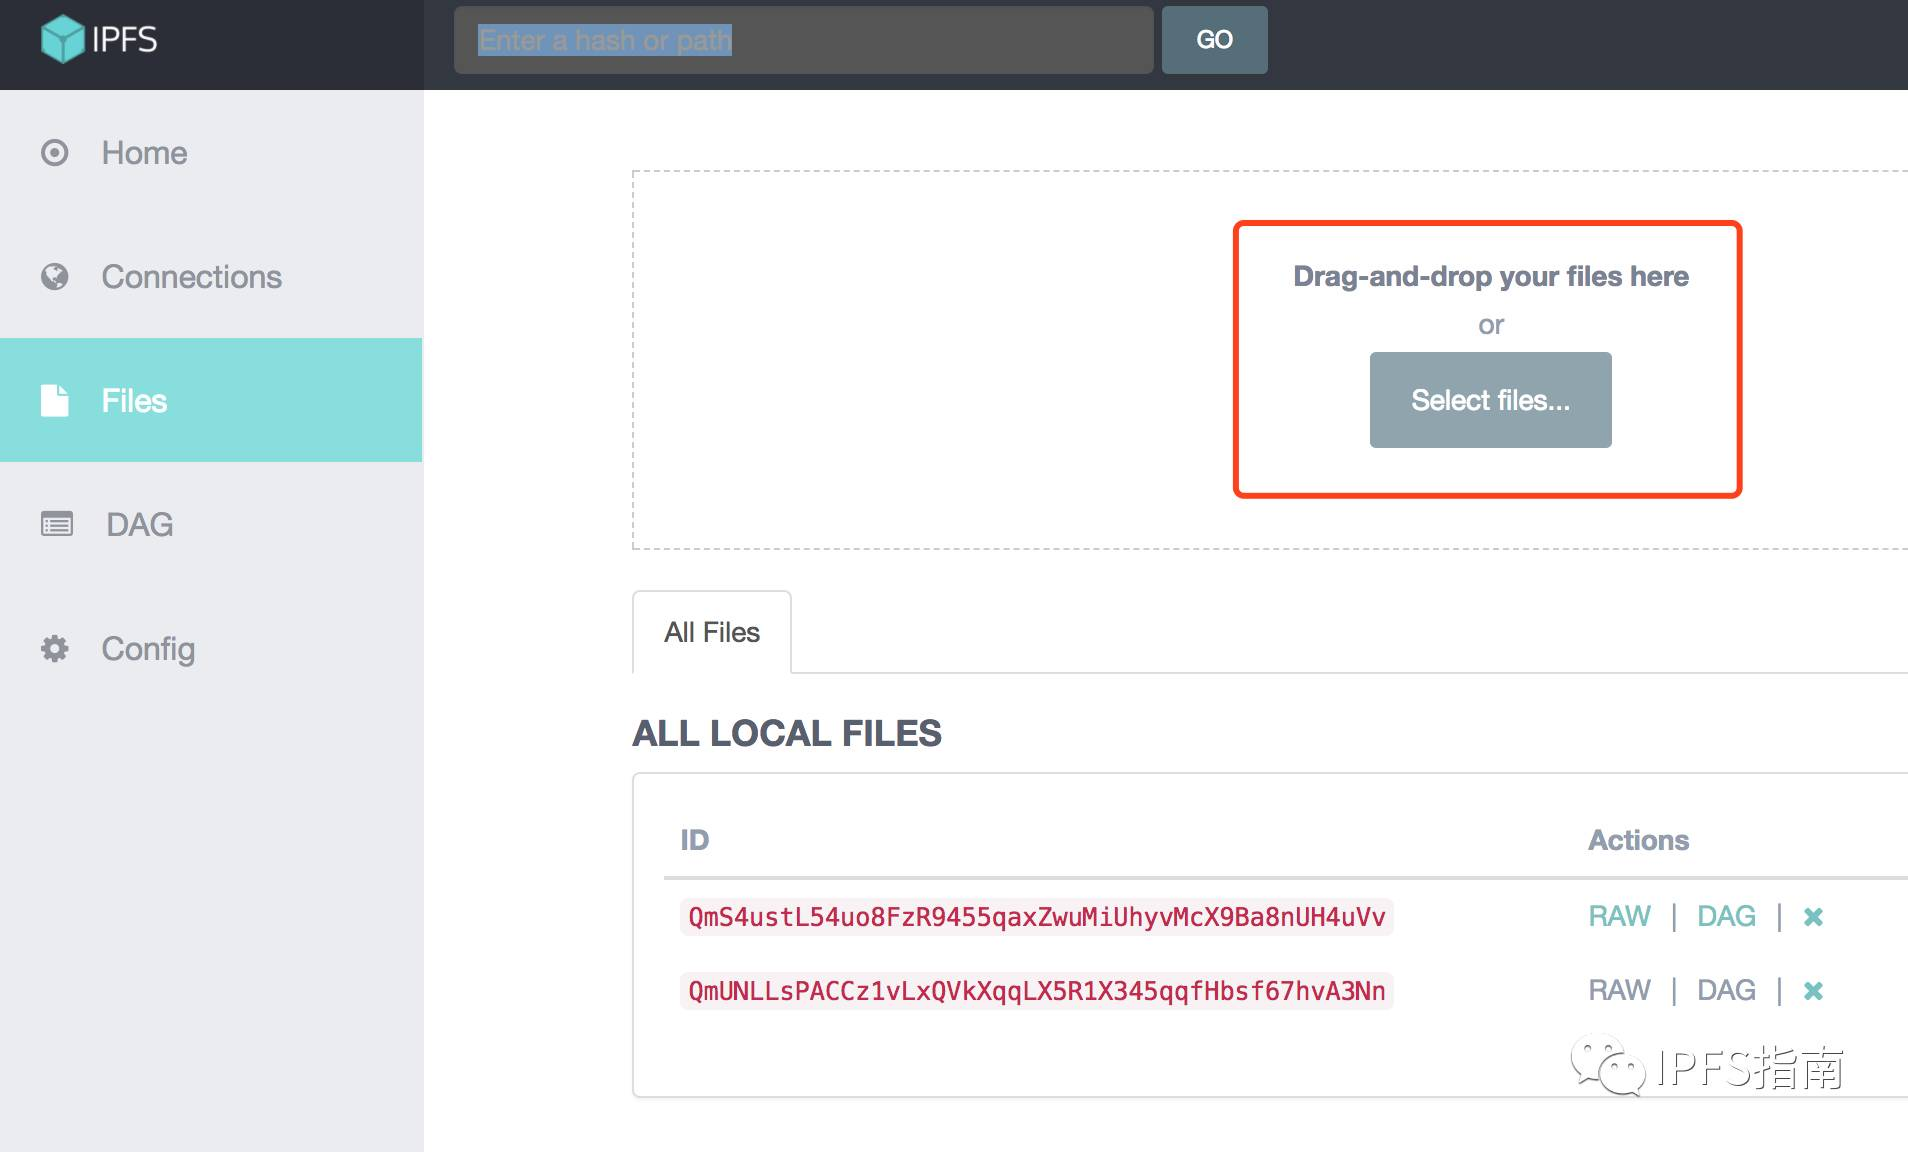Open DAG view for the QmS4ustL file
Viewport: 1908px width, 1152px height.
tap(1726, 916)
